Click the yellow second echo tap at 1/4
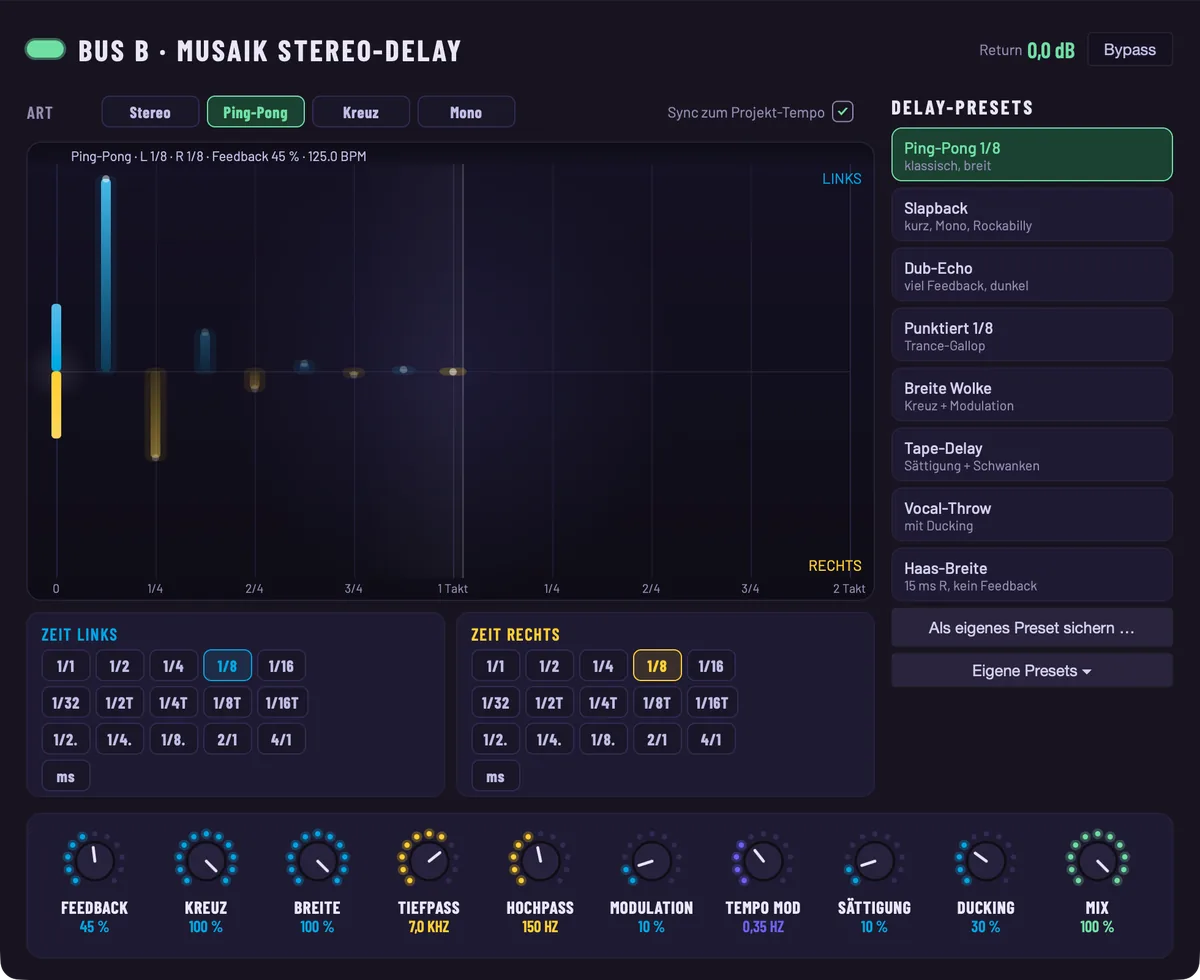Viewport: 1200px width, 980px height. pyautogui.click(x=155, y=415)
